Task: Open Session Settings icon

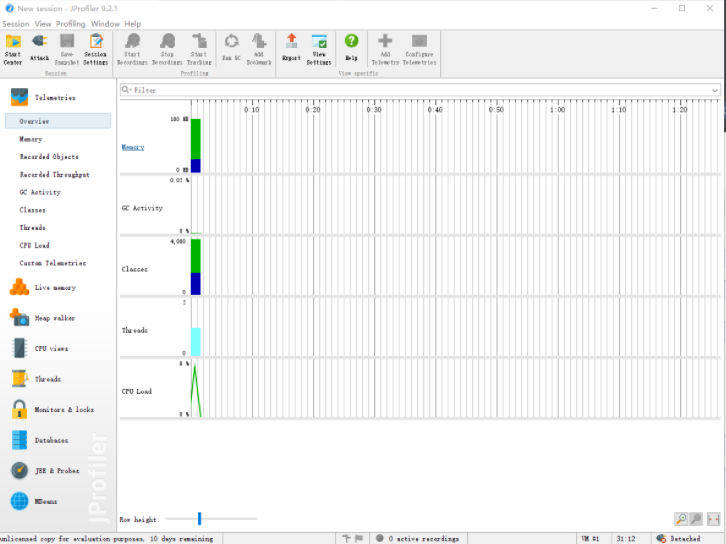Action: point(96,49)
